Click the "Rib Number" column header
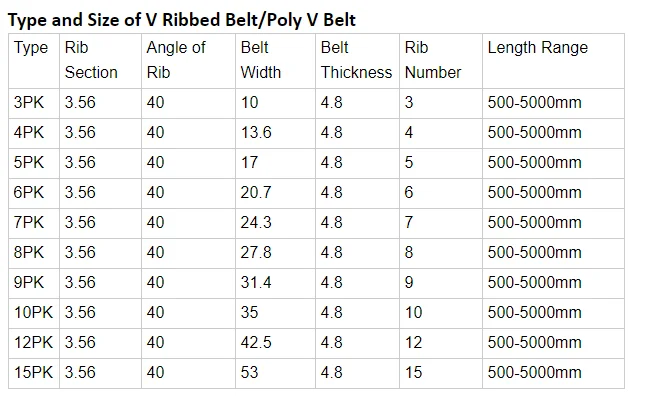Image resolution: width=649 pixels, height=413 pixels. 433,60
